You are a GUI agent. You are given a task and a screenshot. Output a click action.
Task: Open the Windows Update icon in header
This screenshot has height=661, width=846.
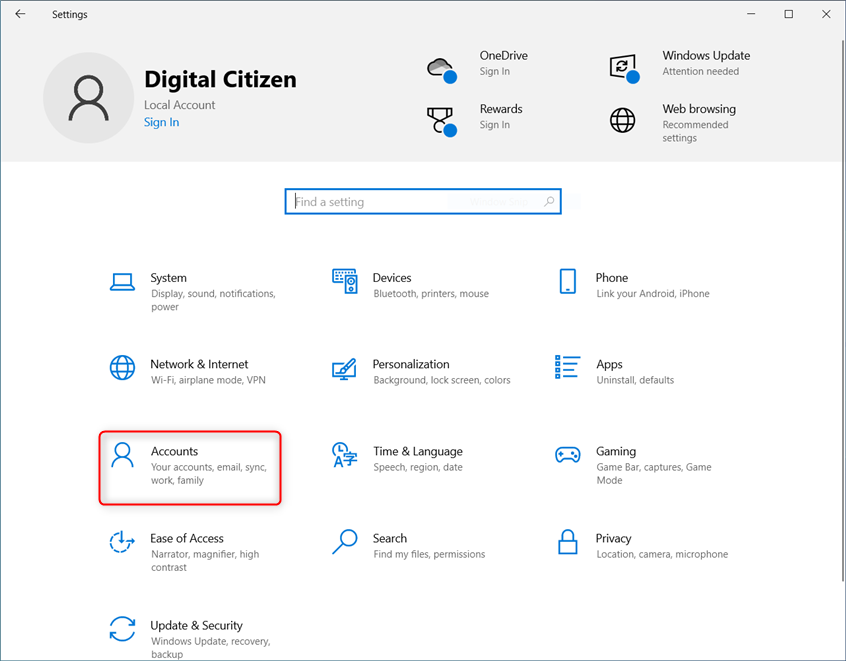click(624, 69)
